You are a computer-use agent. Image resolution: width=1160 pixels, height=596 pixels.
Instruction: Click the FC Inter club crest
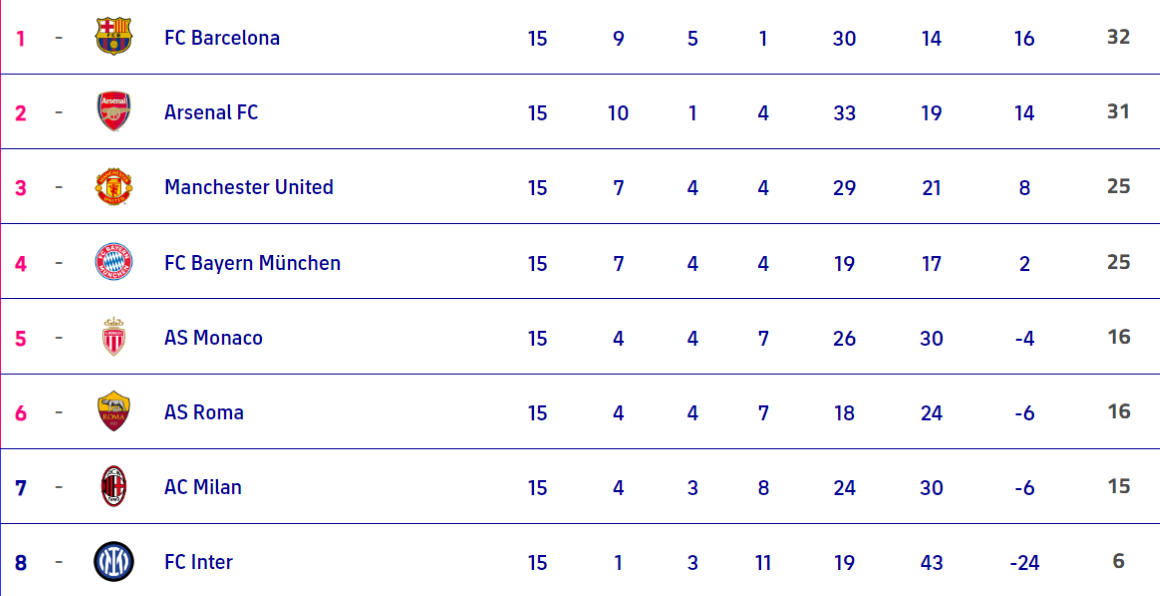point(113,562)
